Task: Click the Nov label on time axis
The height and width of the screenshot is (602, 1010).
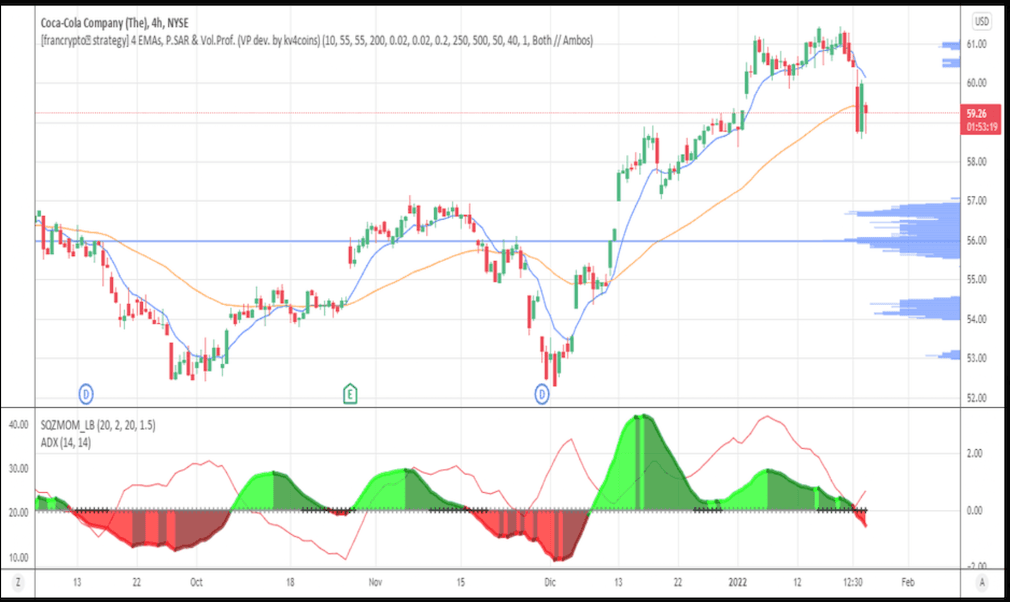Action: point(375,582)
